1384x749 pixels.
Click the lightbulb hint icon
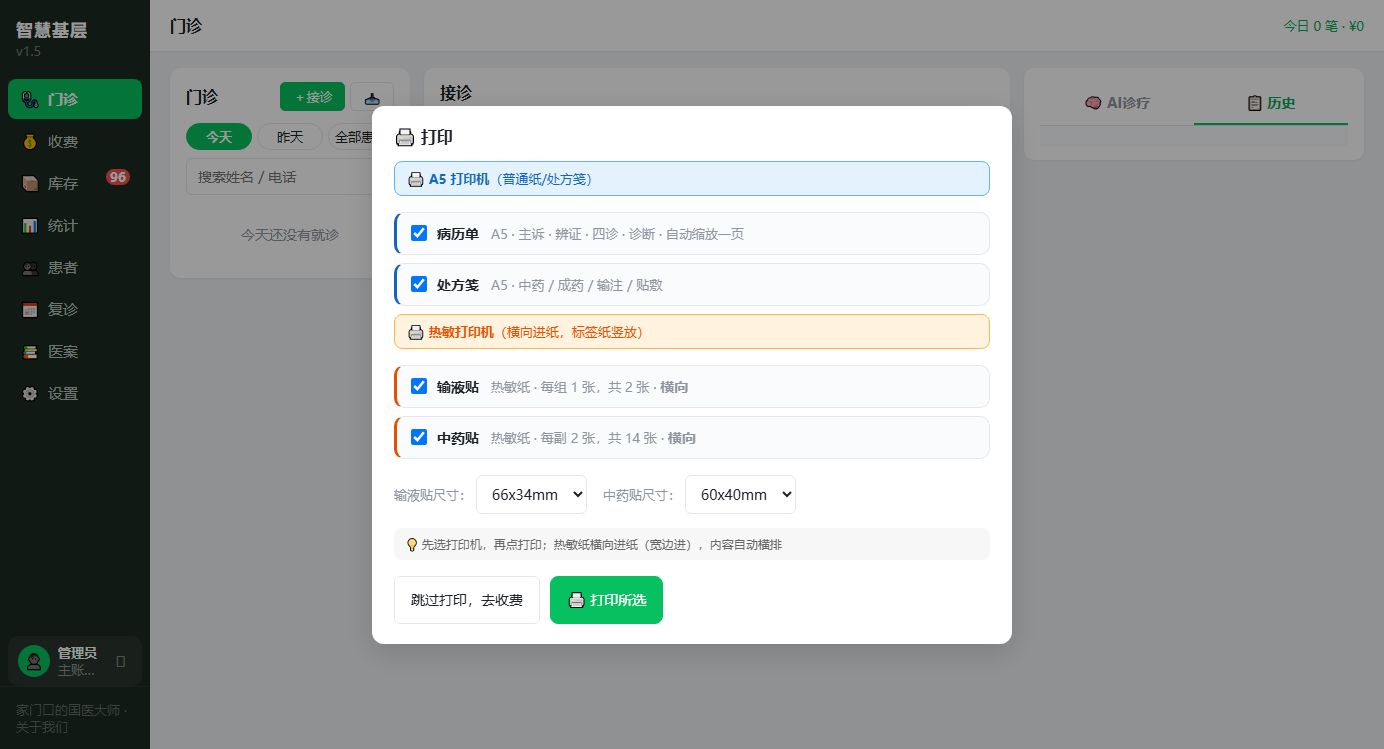412,545
